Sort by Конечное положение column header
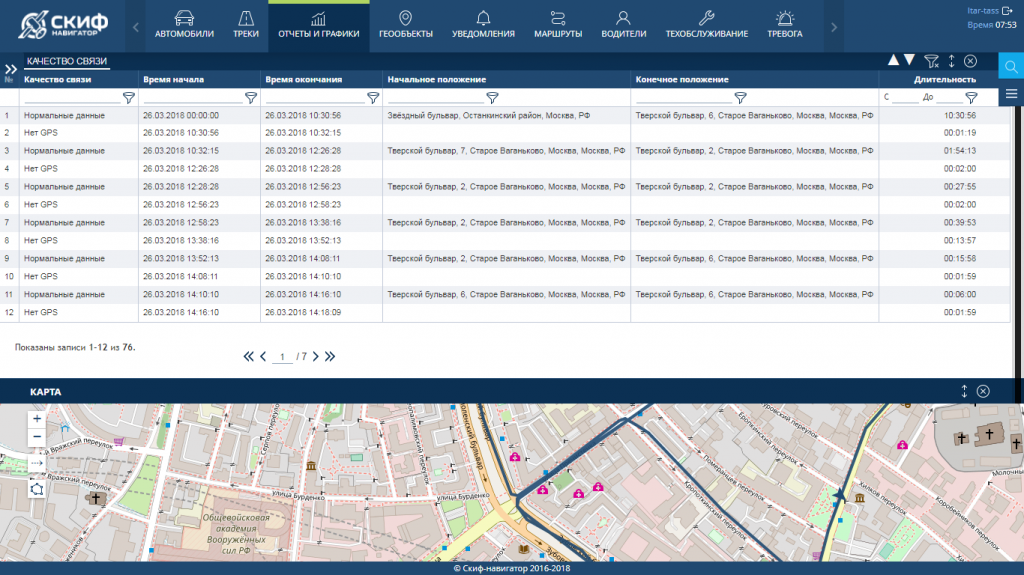The height and width of the screenshot is (575, 1024). pyautogui.click(x=682, y=79)
